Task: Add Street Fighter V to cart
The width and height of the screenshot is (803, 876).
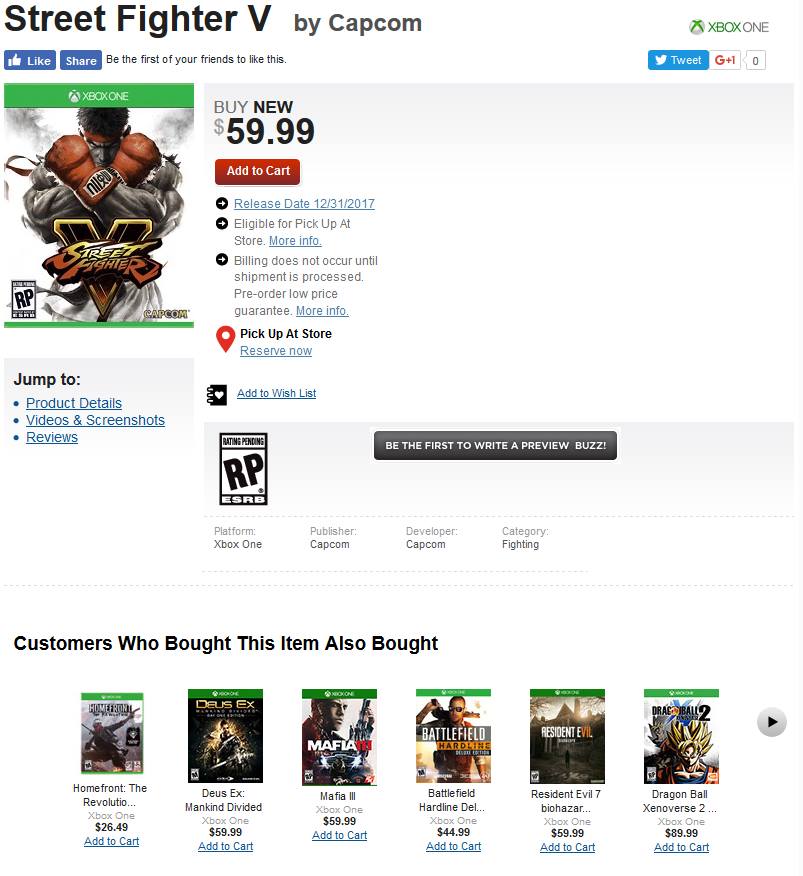Action: (257, 171)
